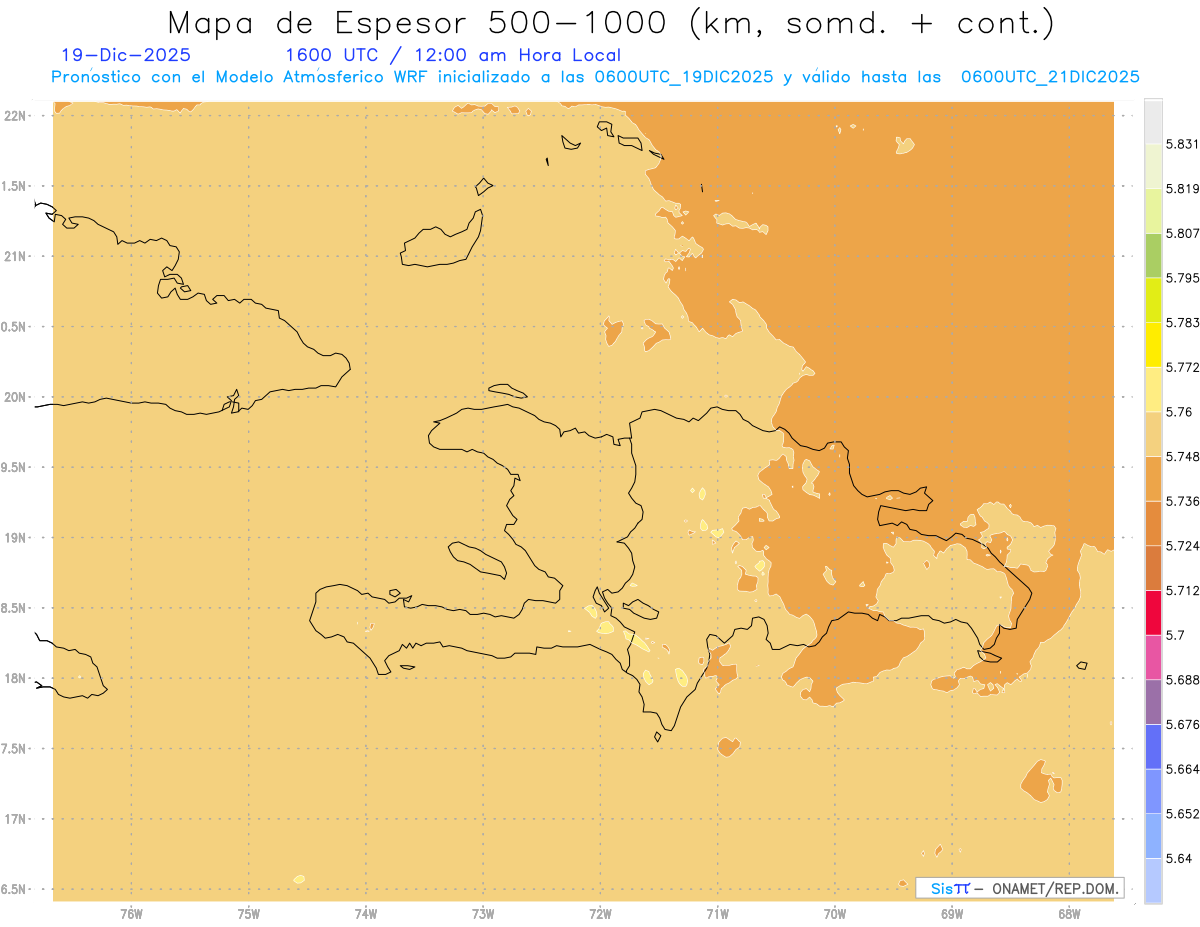Click the 75W longitude label
This screenshot has width=1200, height=927.
(x=248, y=913)
